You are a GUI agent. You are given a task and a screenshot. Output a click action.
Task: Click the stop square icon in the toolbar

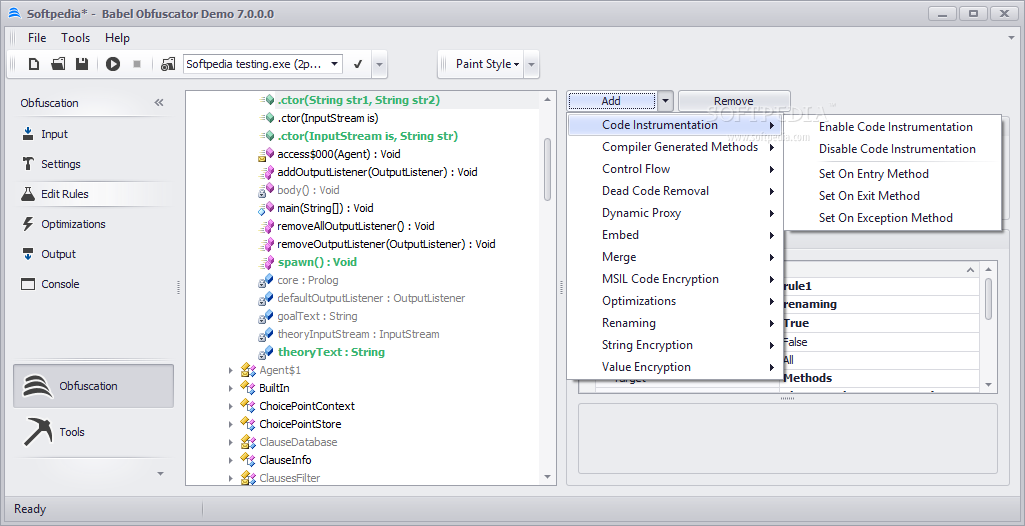point(137,64)
